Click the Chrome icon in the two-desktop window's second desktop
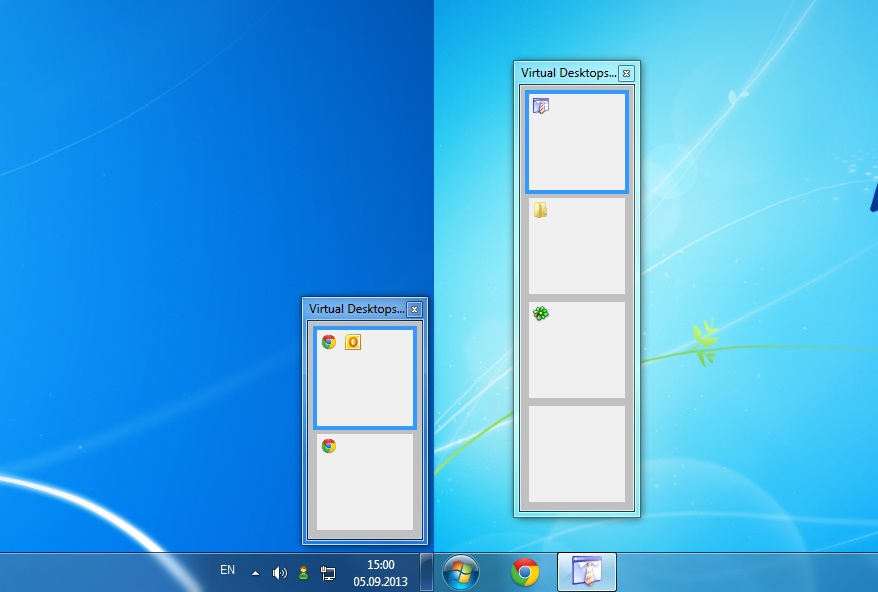 pos(329,446)
